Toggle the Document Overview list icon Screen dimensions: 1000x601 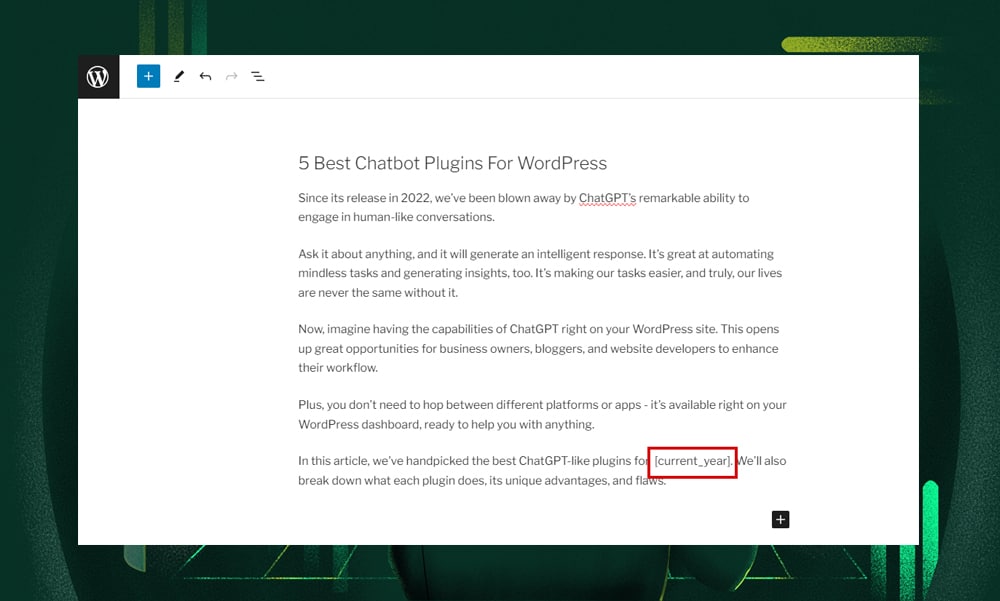[258, 76]
